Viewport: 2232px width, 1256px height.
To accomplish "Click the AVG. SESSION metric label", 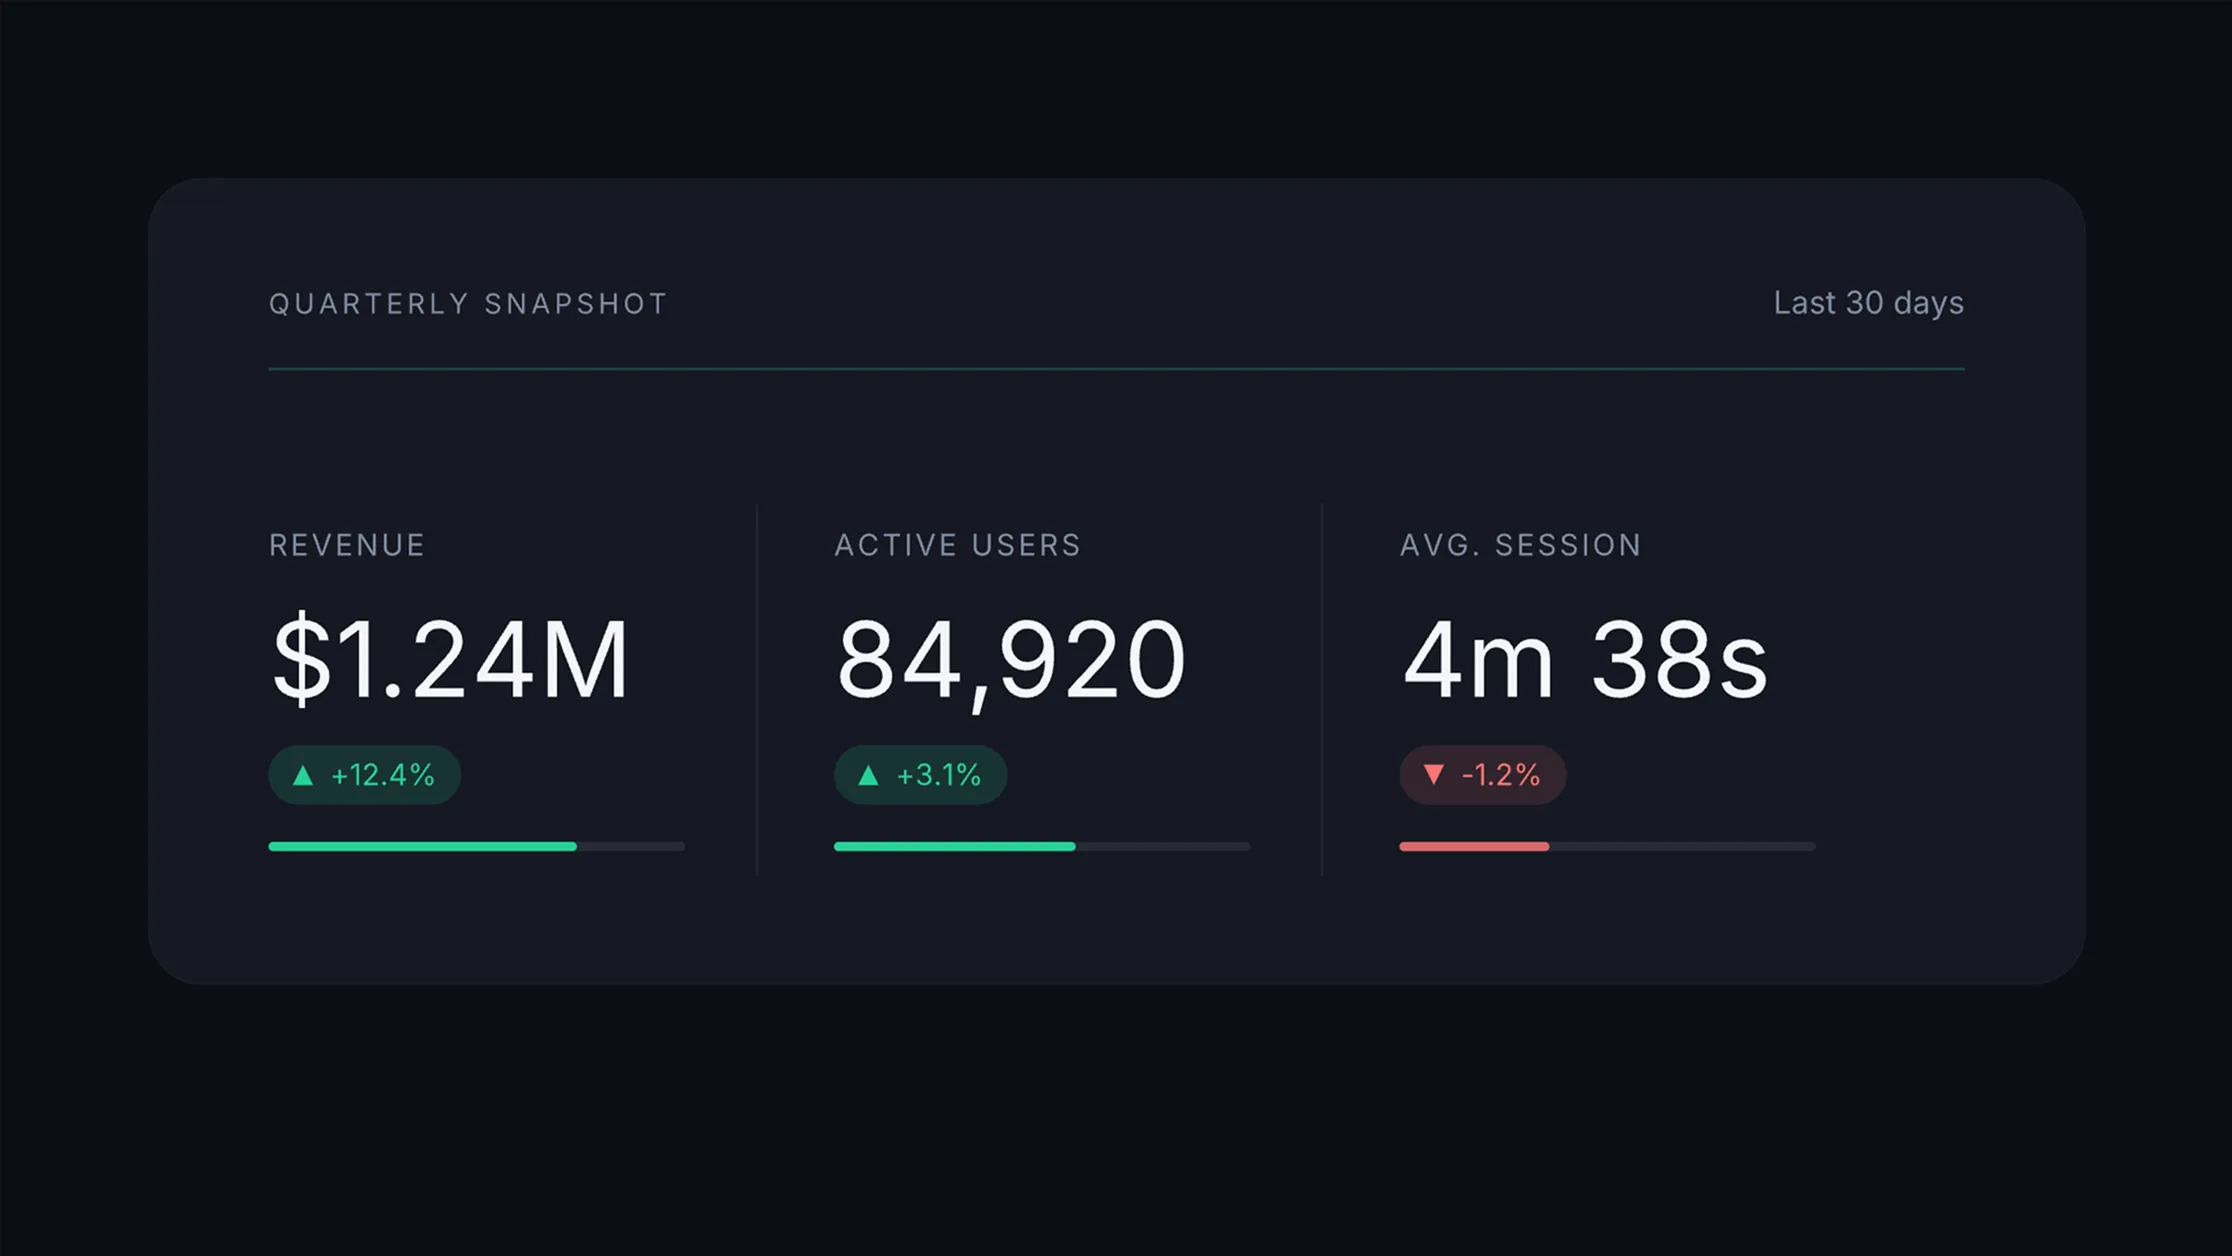I will pos(1520,545).
